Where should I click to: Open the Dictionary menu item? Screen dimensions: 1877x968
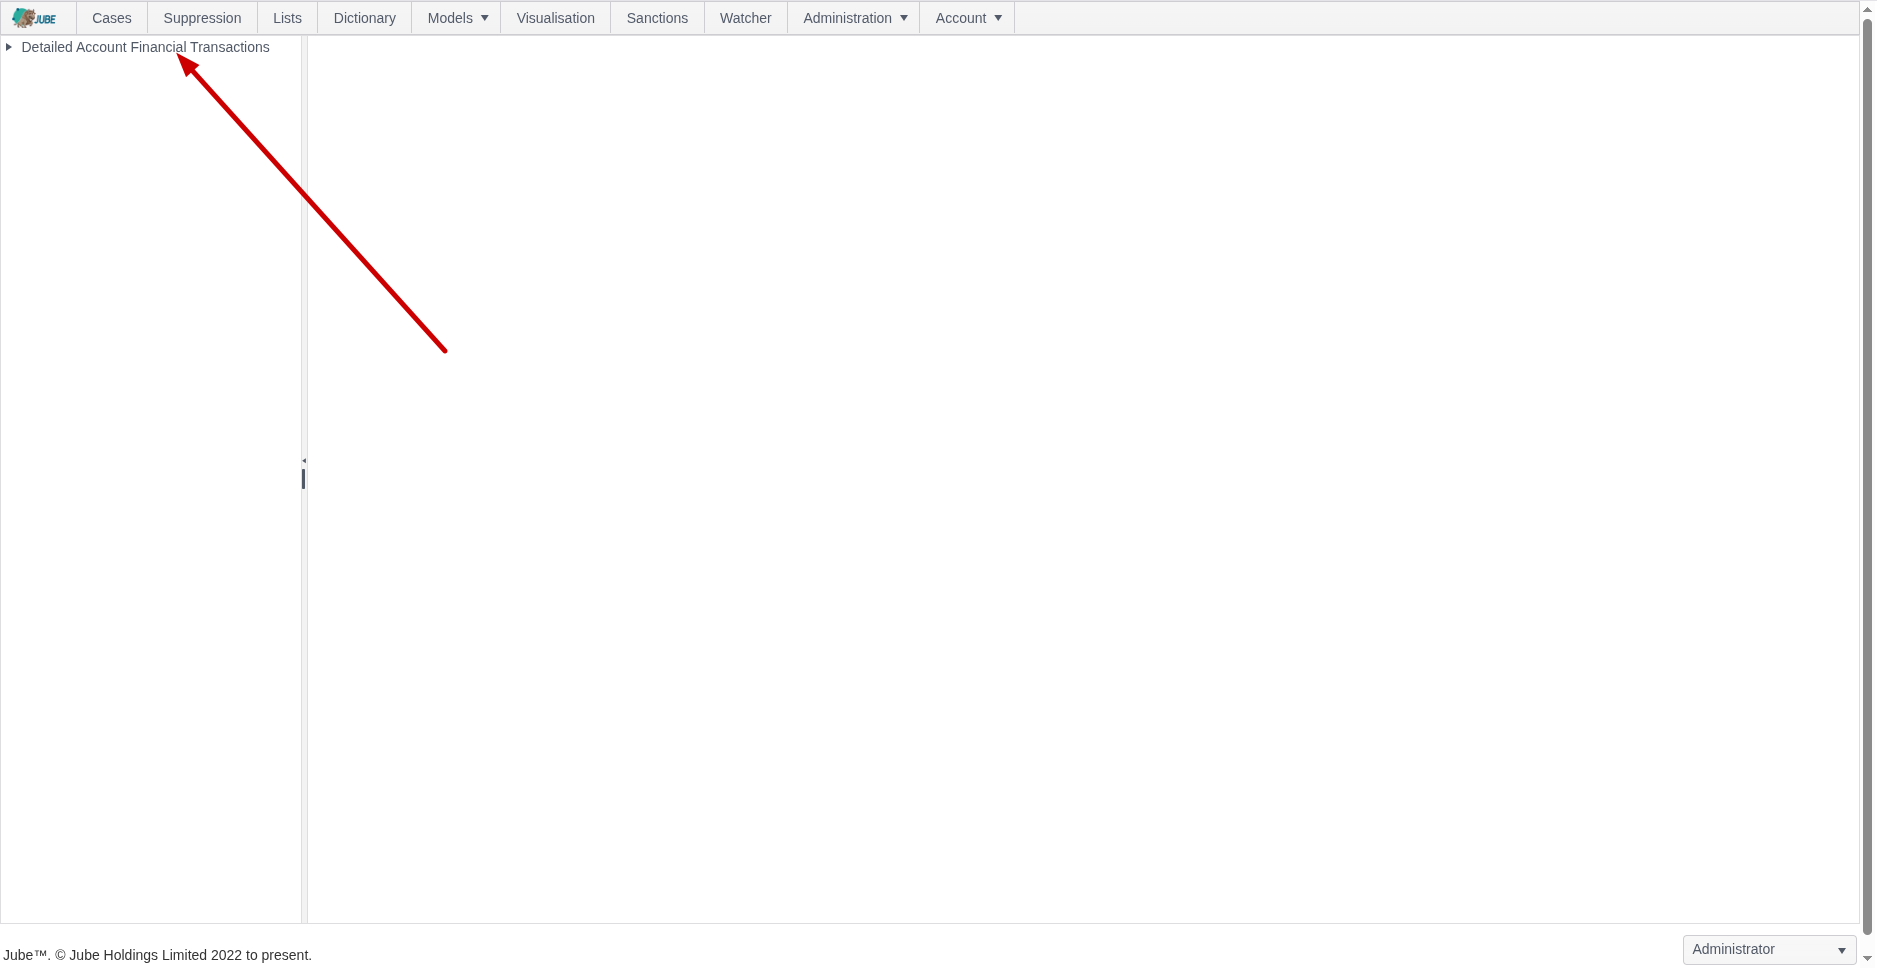pos(365,18)
